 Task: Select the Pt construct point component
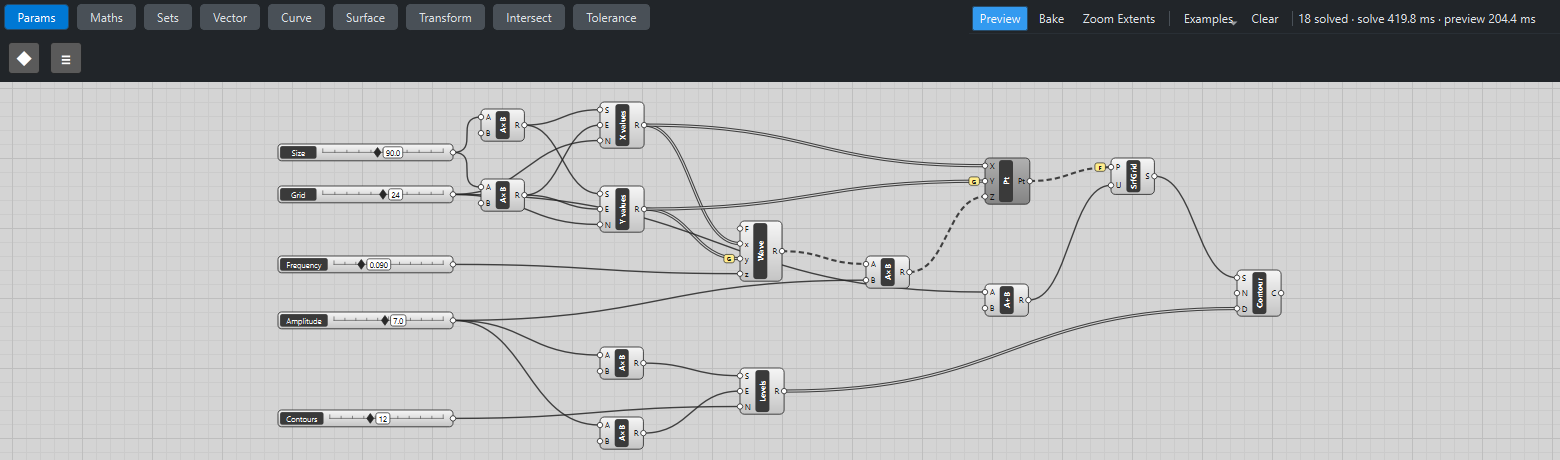(x=1006, y=181)
